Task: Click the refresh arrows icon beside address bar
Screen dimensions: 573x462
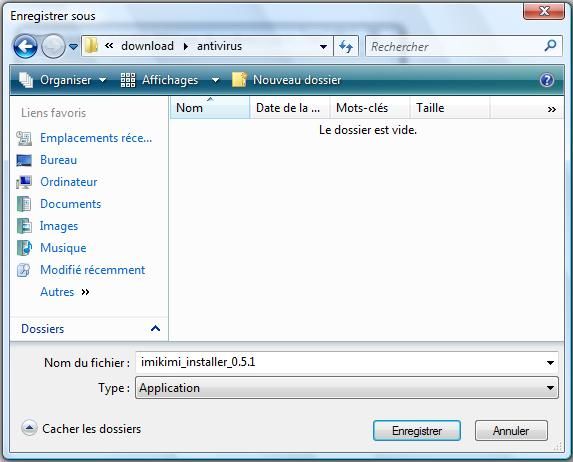Action: (x=346, y=46)
